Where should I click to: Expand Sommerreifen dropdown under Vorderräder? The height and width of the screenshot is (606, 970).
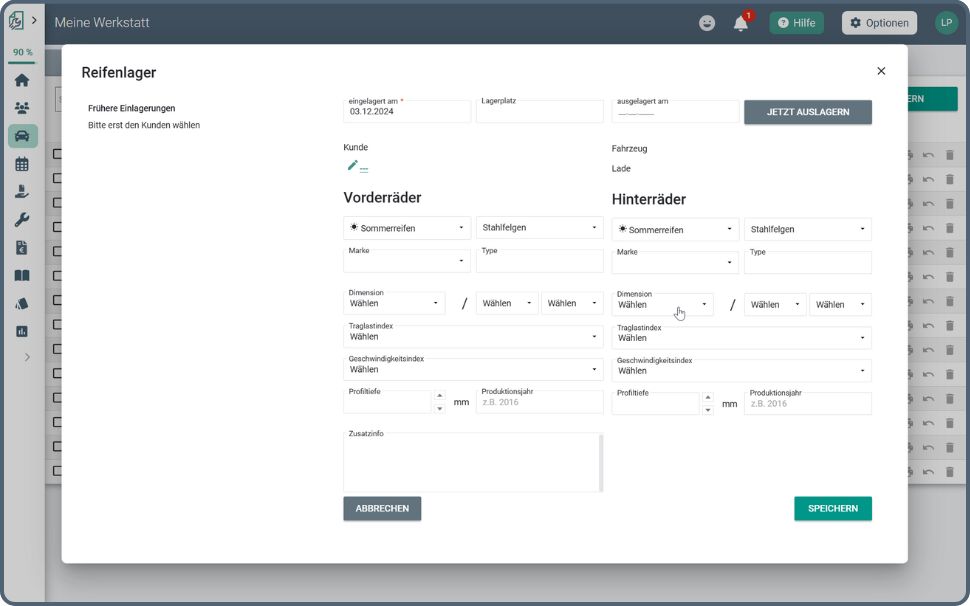coord(407,228)
